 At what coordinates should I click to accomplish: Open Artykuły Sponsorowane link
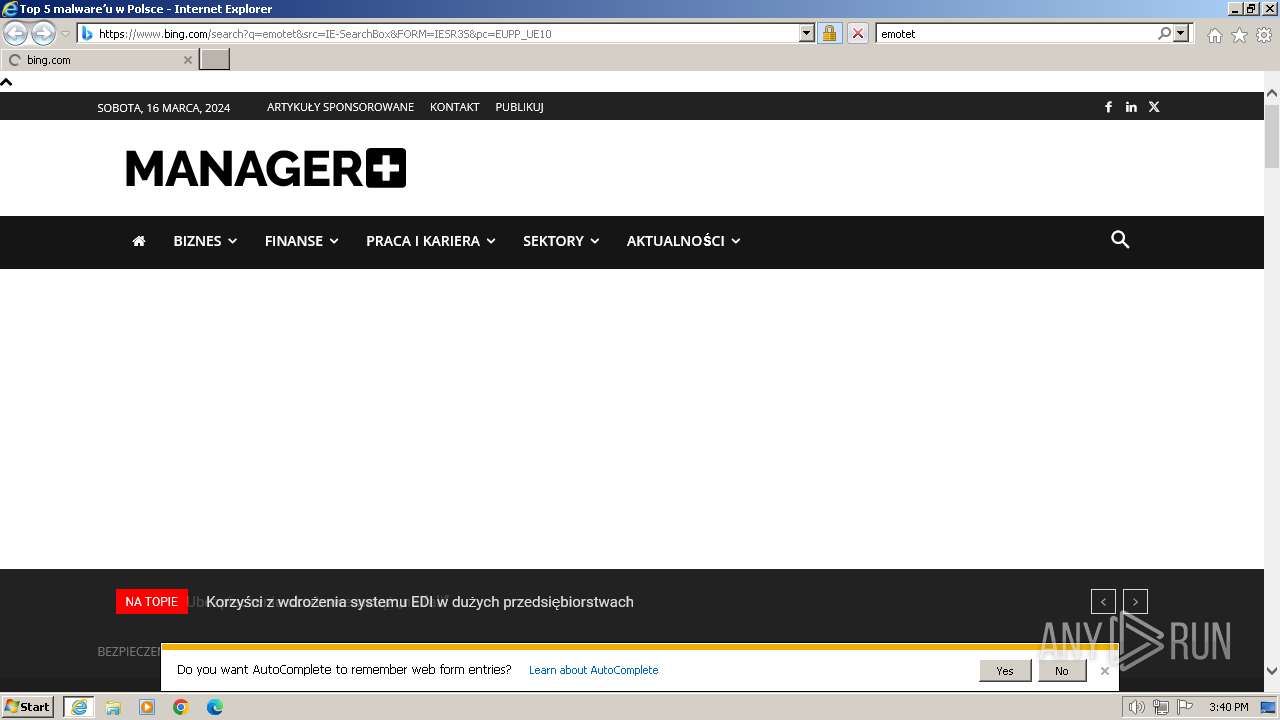(340, 107)
